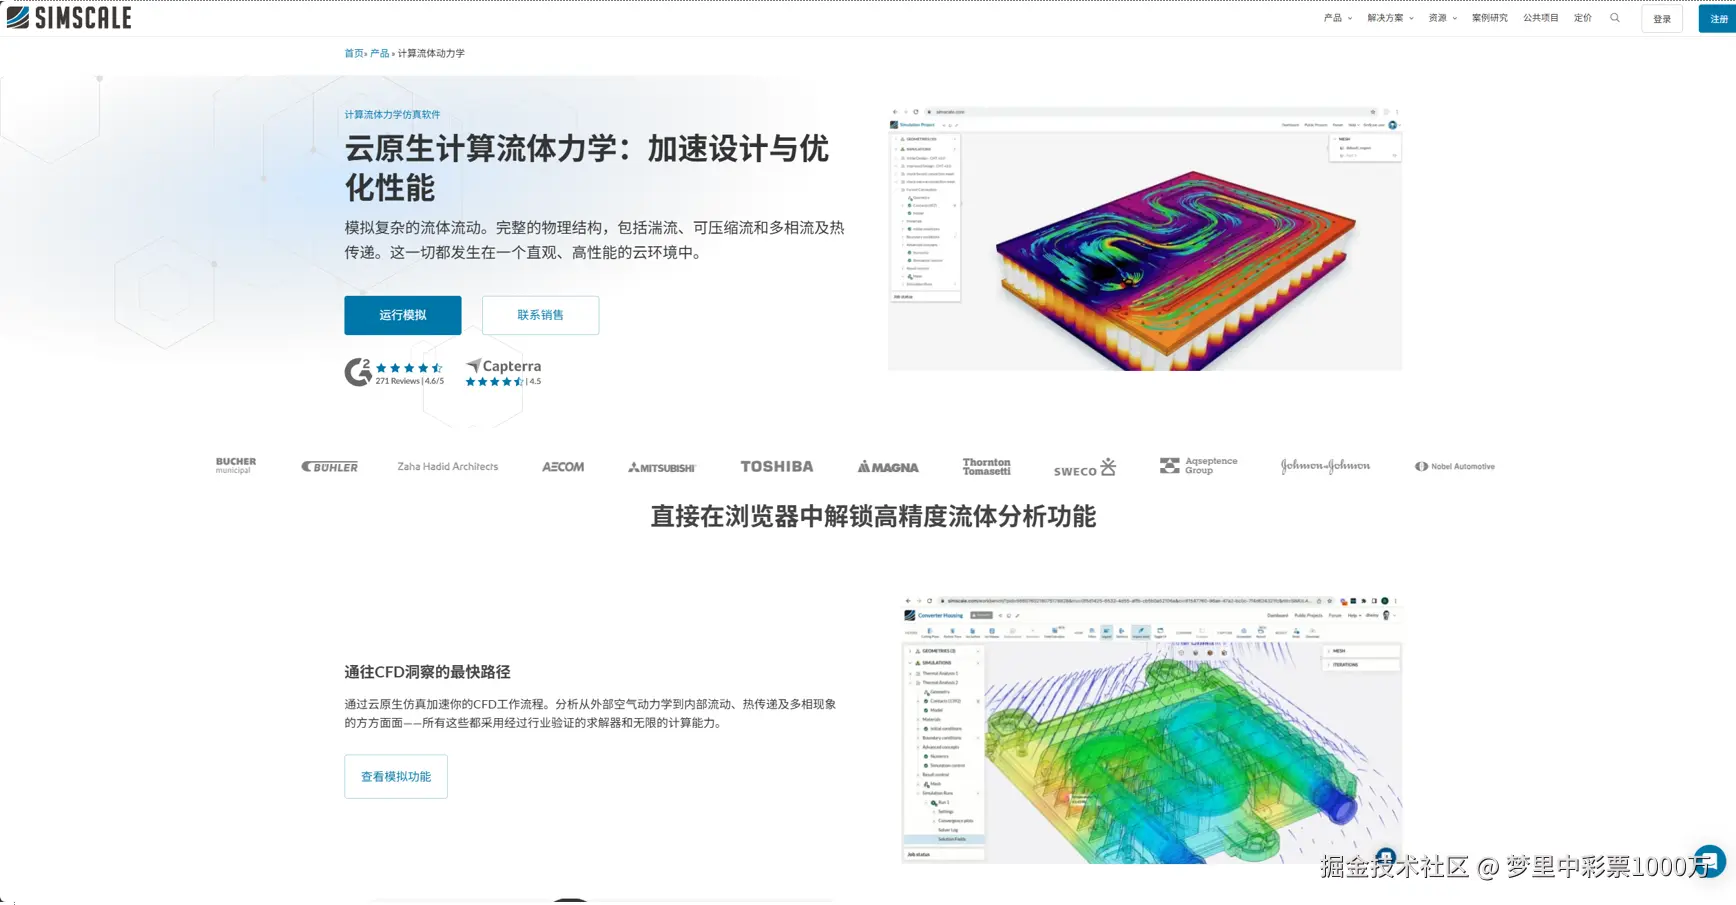The width and height of the screenshot is (1736, 905).
Task: Click the Toshiba customer logo
Action: (776, 467)
